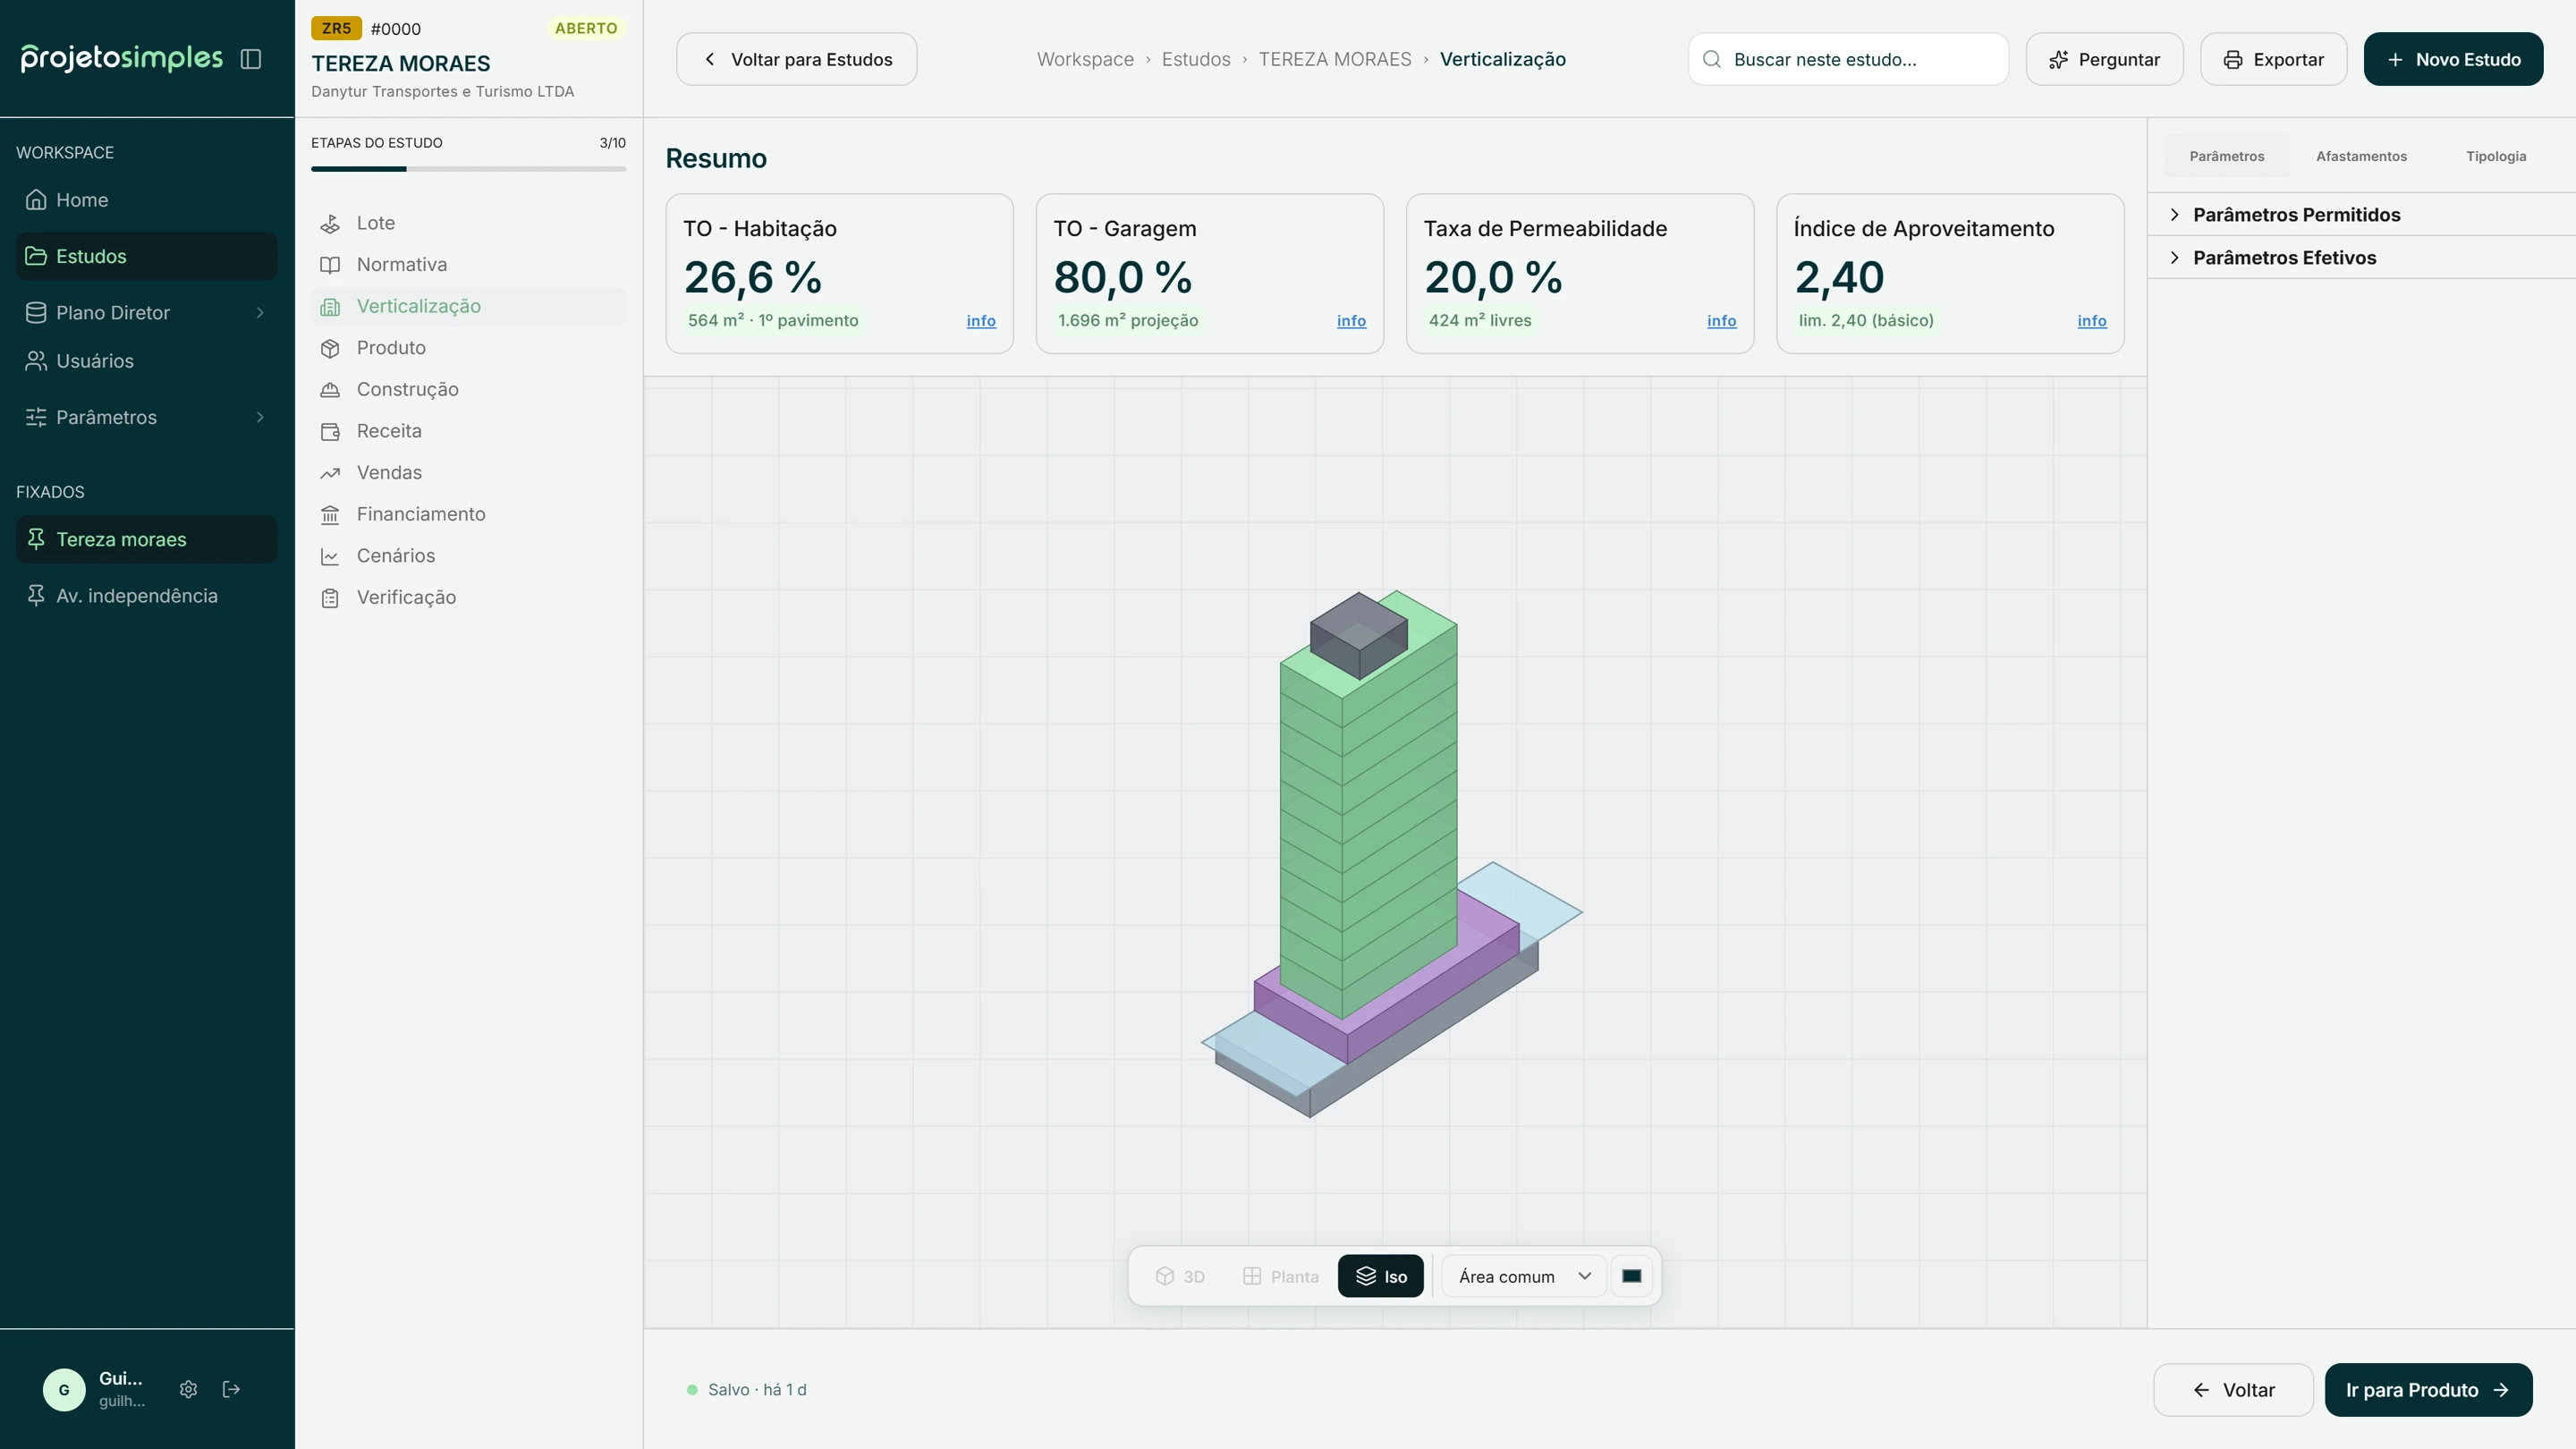The width and height of the screenshot is (2576, 1449).
Task: Select the Parâmetros tab in right panel
Action: (x=2226, y=156)
